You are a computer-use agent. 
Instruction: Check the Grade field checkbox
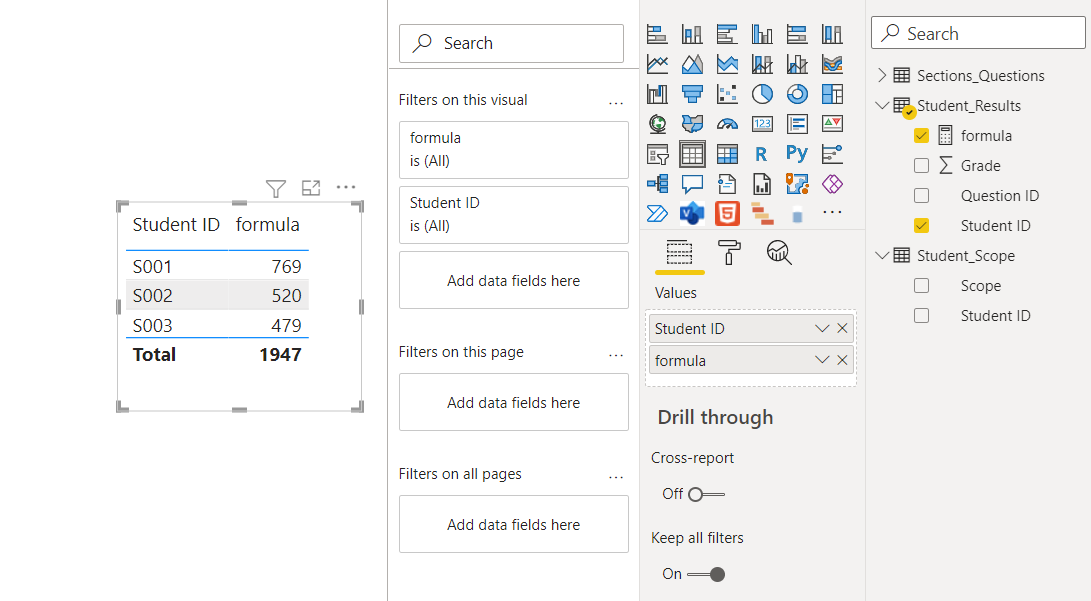pos(921,166)
